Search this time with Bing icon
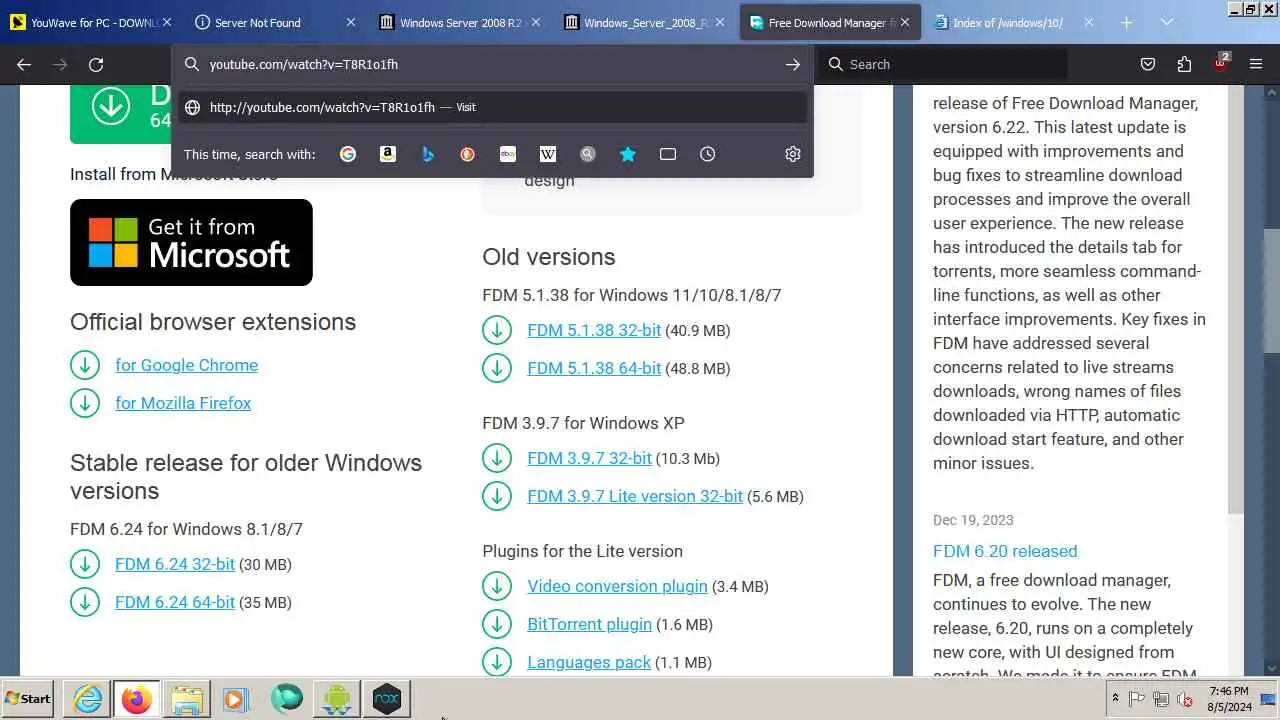 pyautogui.click(x=428, y=154)
